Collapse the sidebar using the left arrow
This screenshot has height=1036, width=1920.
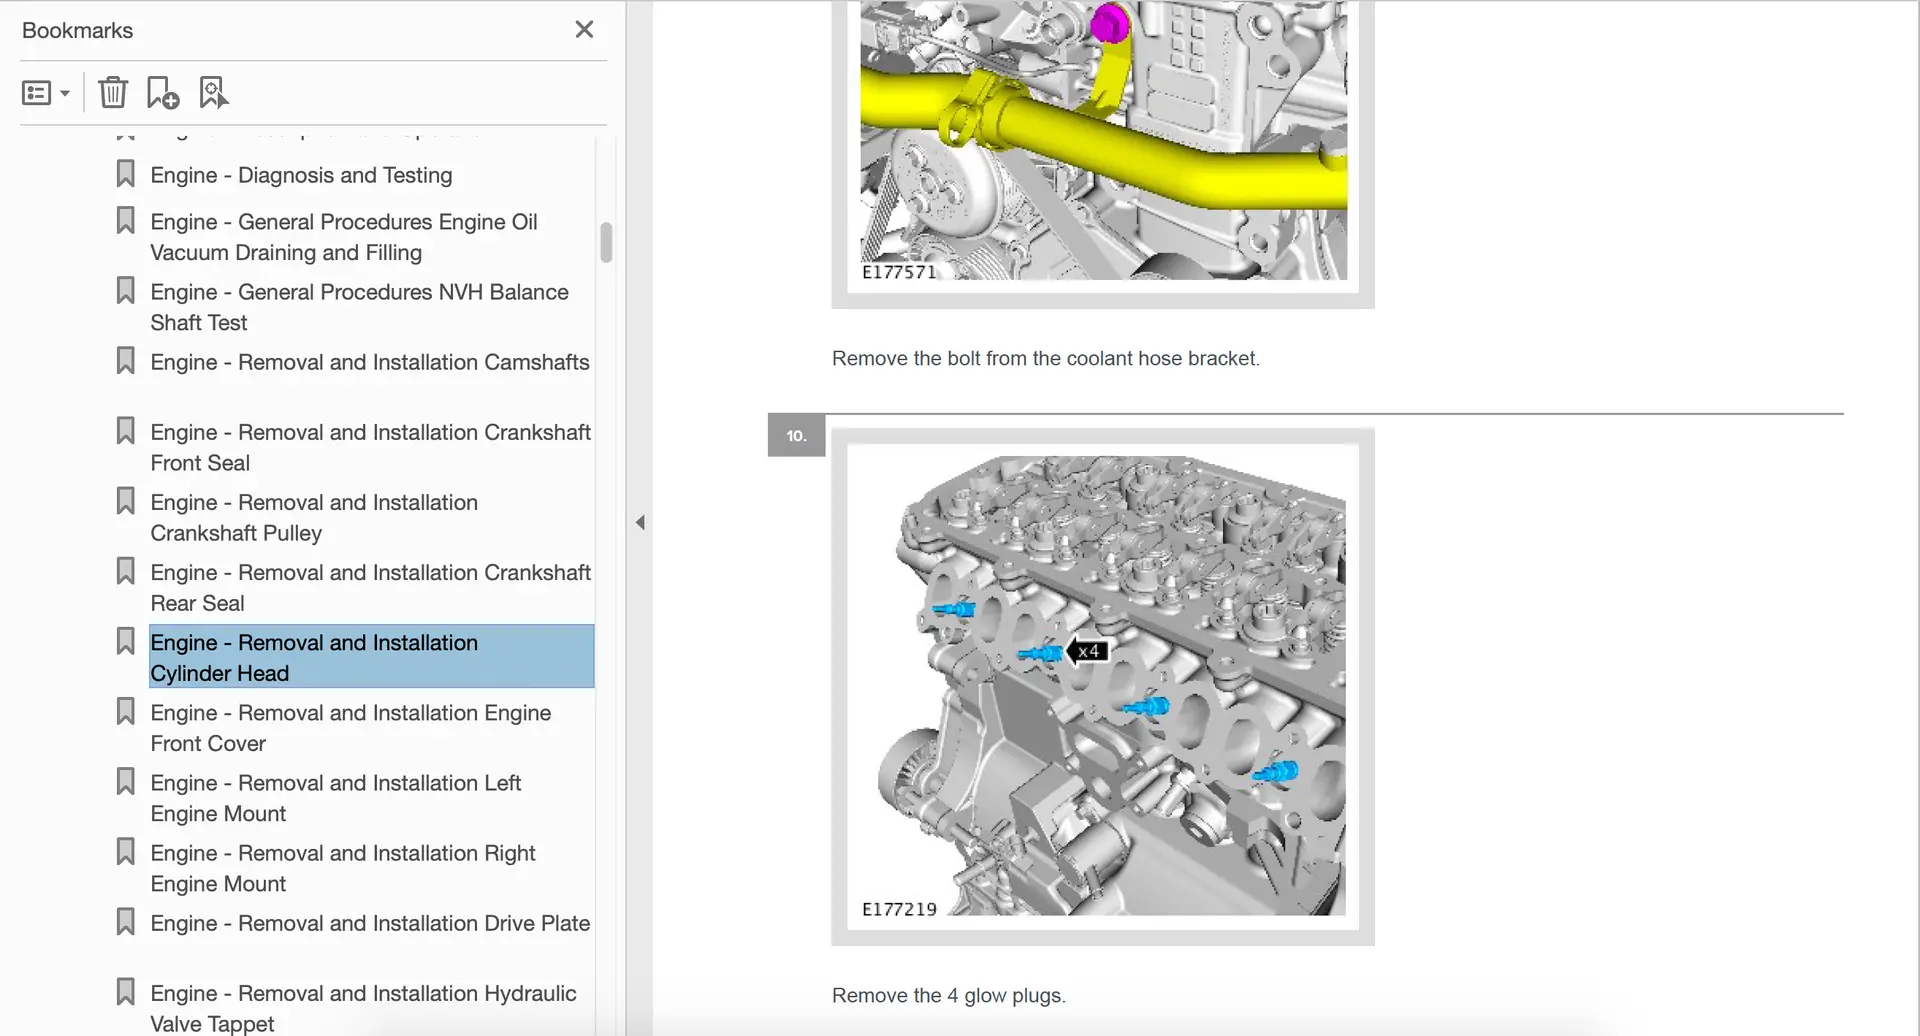(x=640, y=522)
